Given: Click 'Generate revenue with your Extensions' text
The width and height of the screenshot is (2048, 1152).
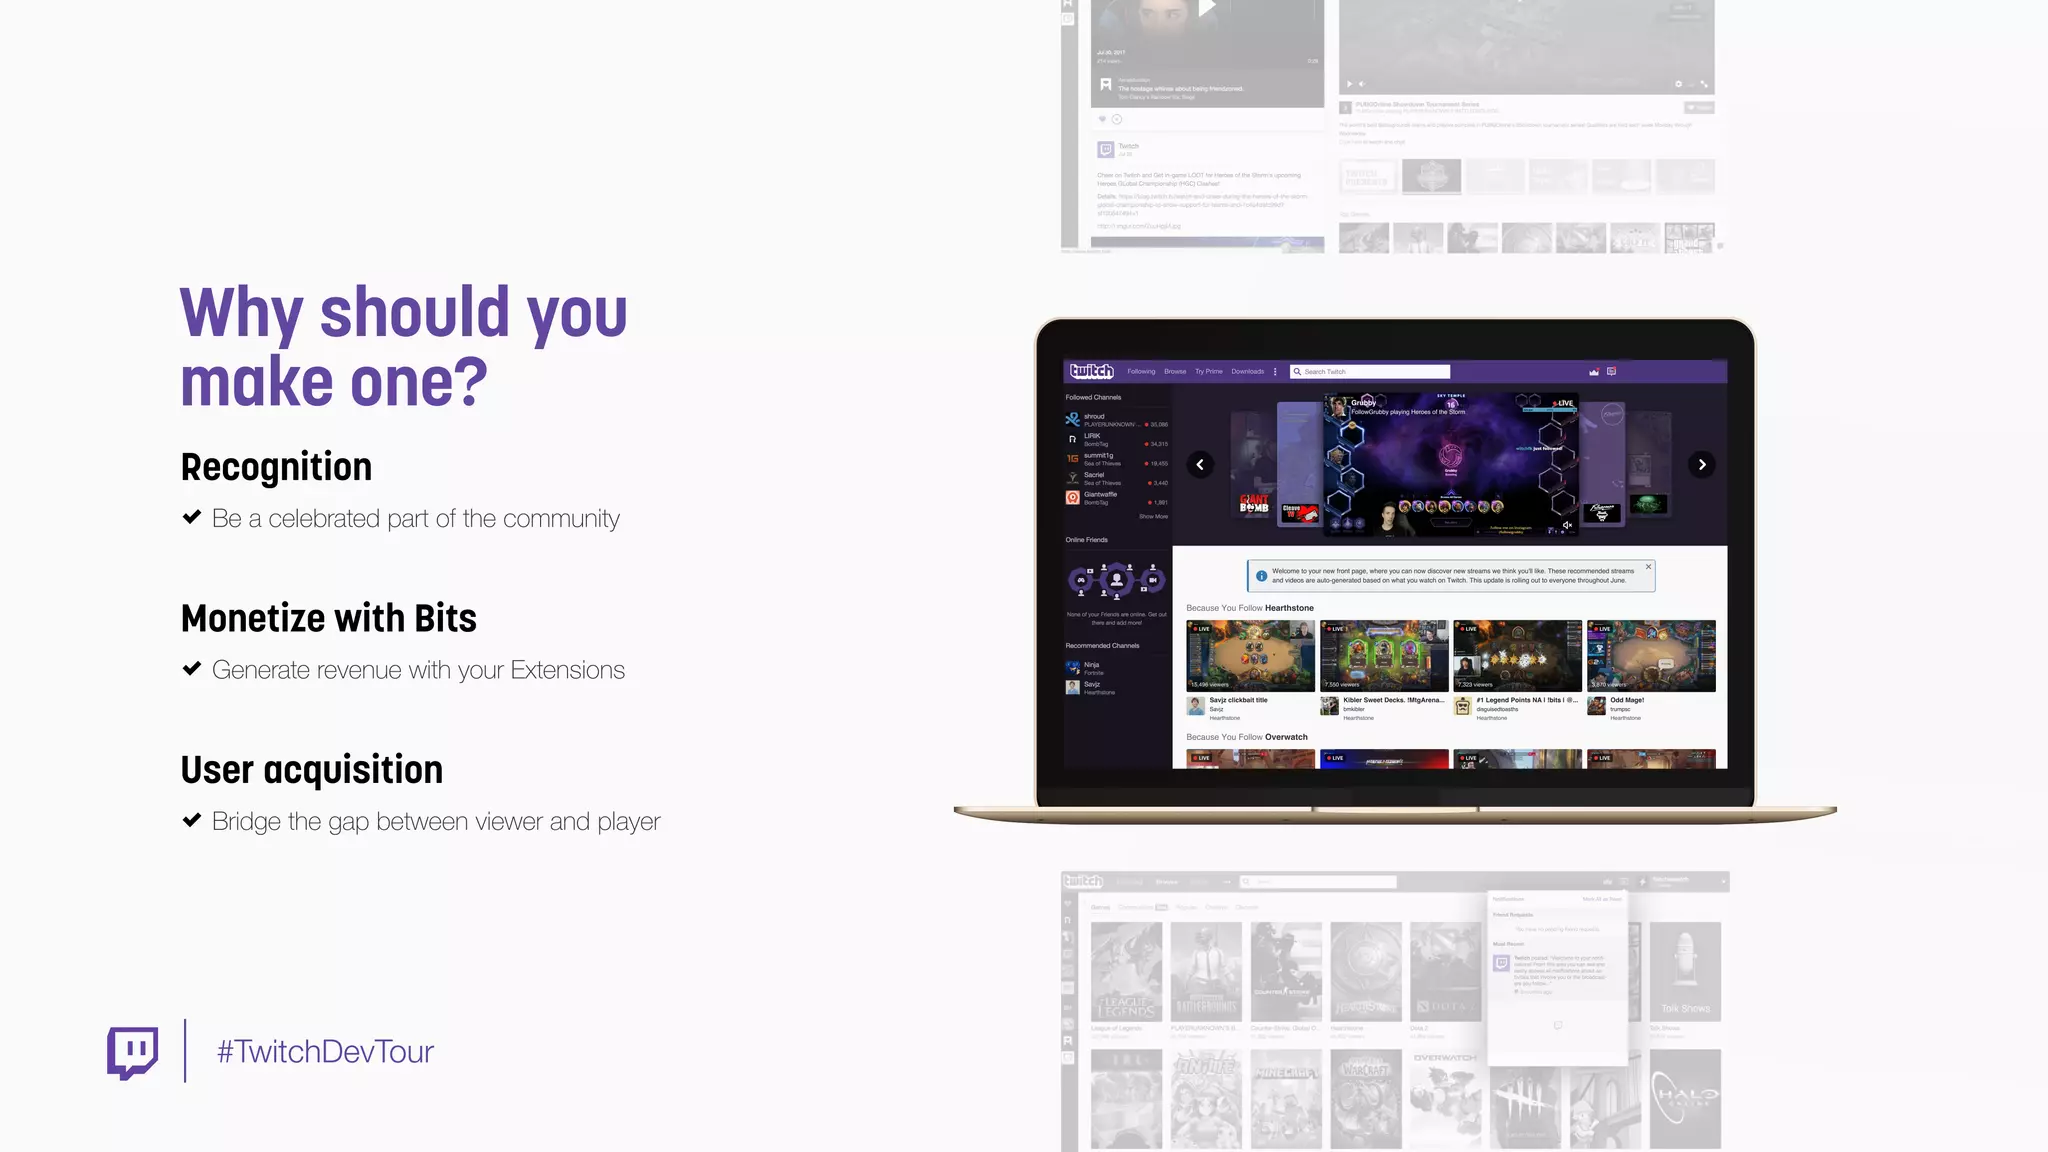Looking at the screenshot, I should pyautogui.click(x=418, y=670).
